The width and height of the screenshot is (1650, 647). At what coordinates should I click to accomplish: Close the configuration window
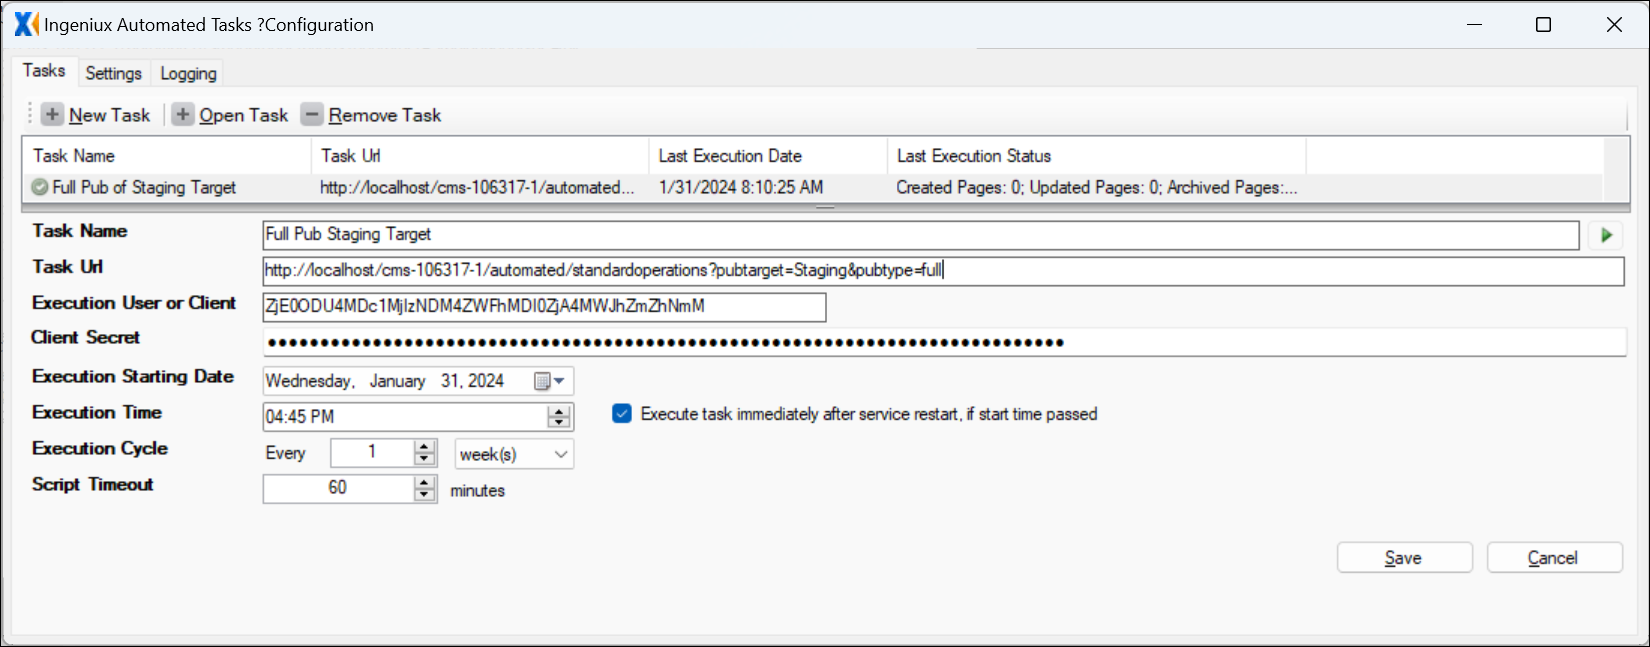point(1614,25)
